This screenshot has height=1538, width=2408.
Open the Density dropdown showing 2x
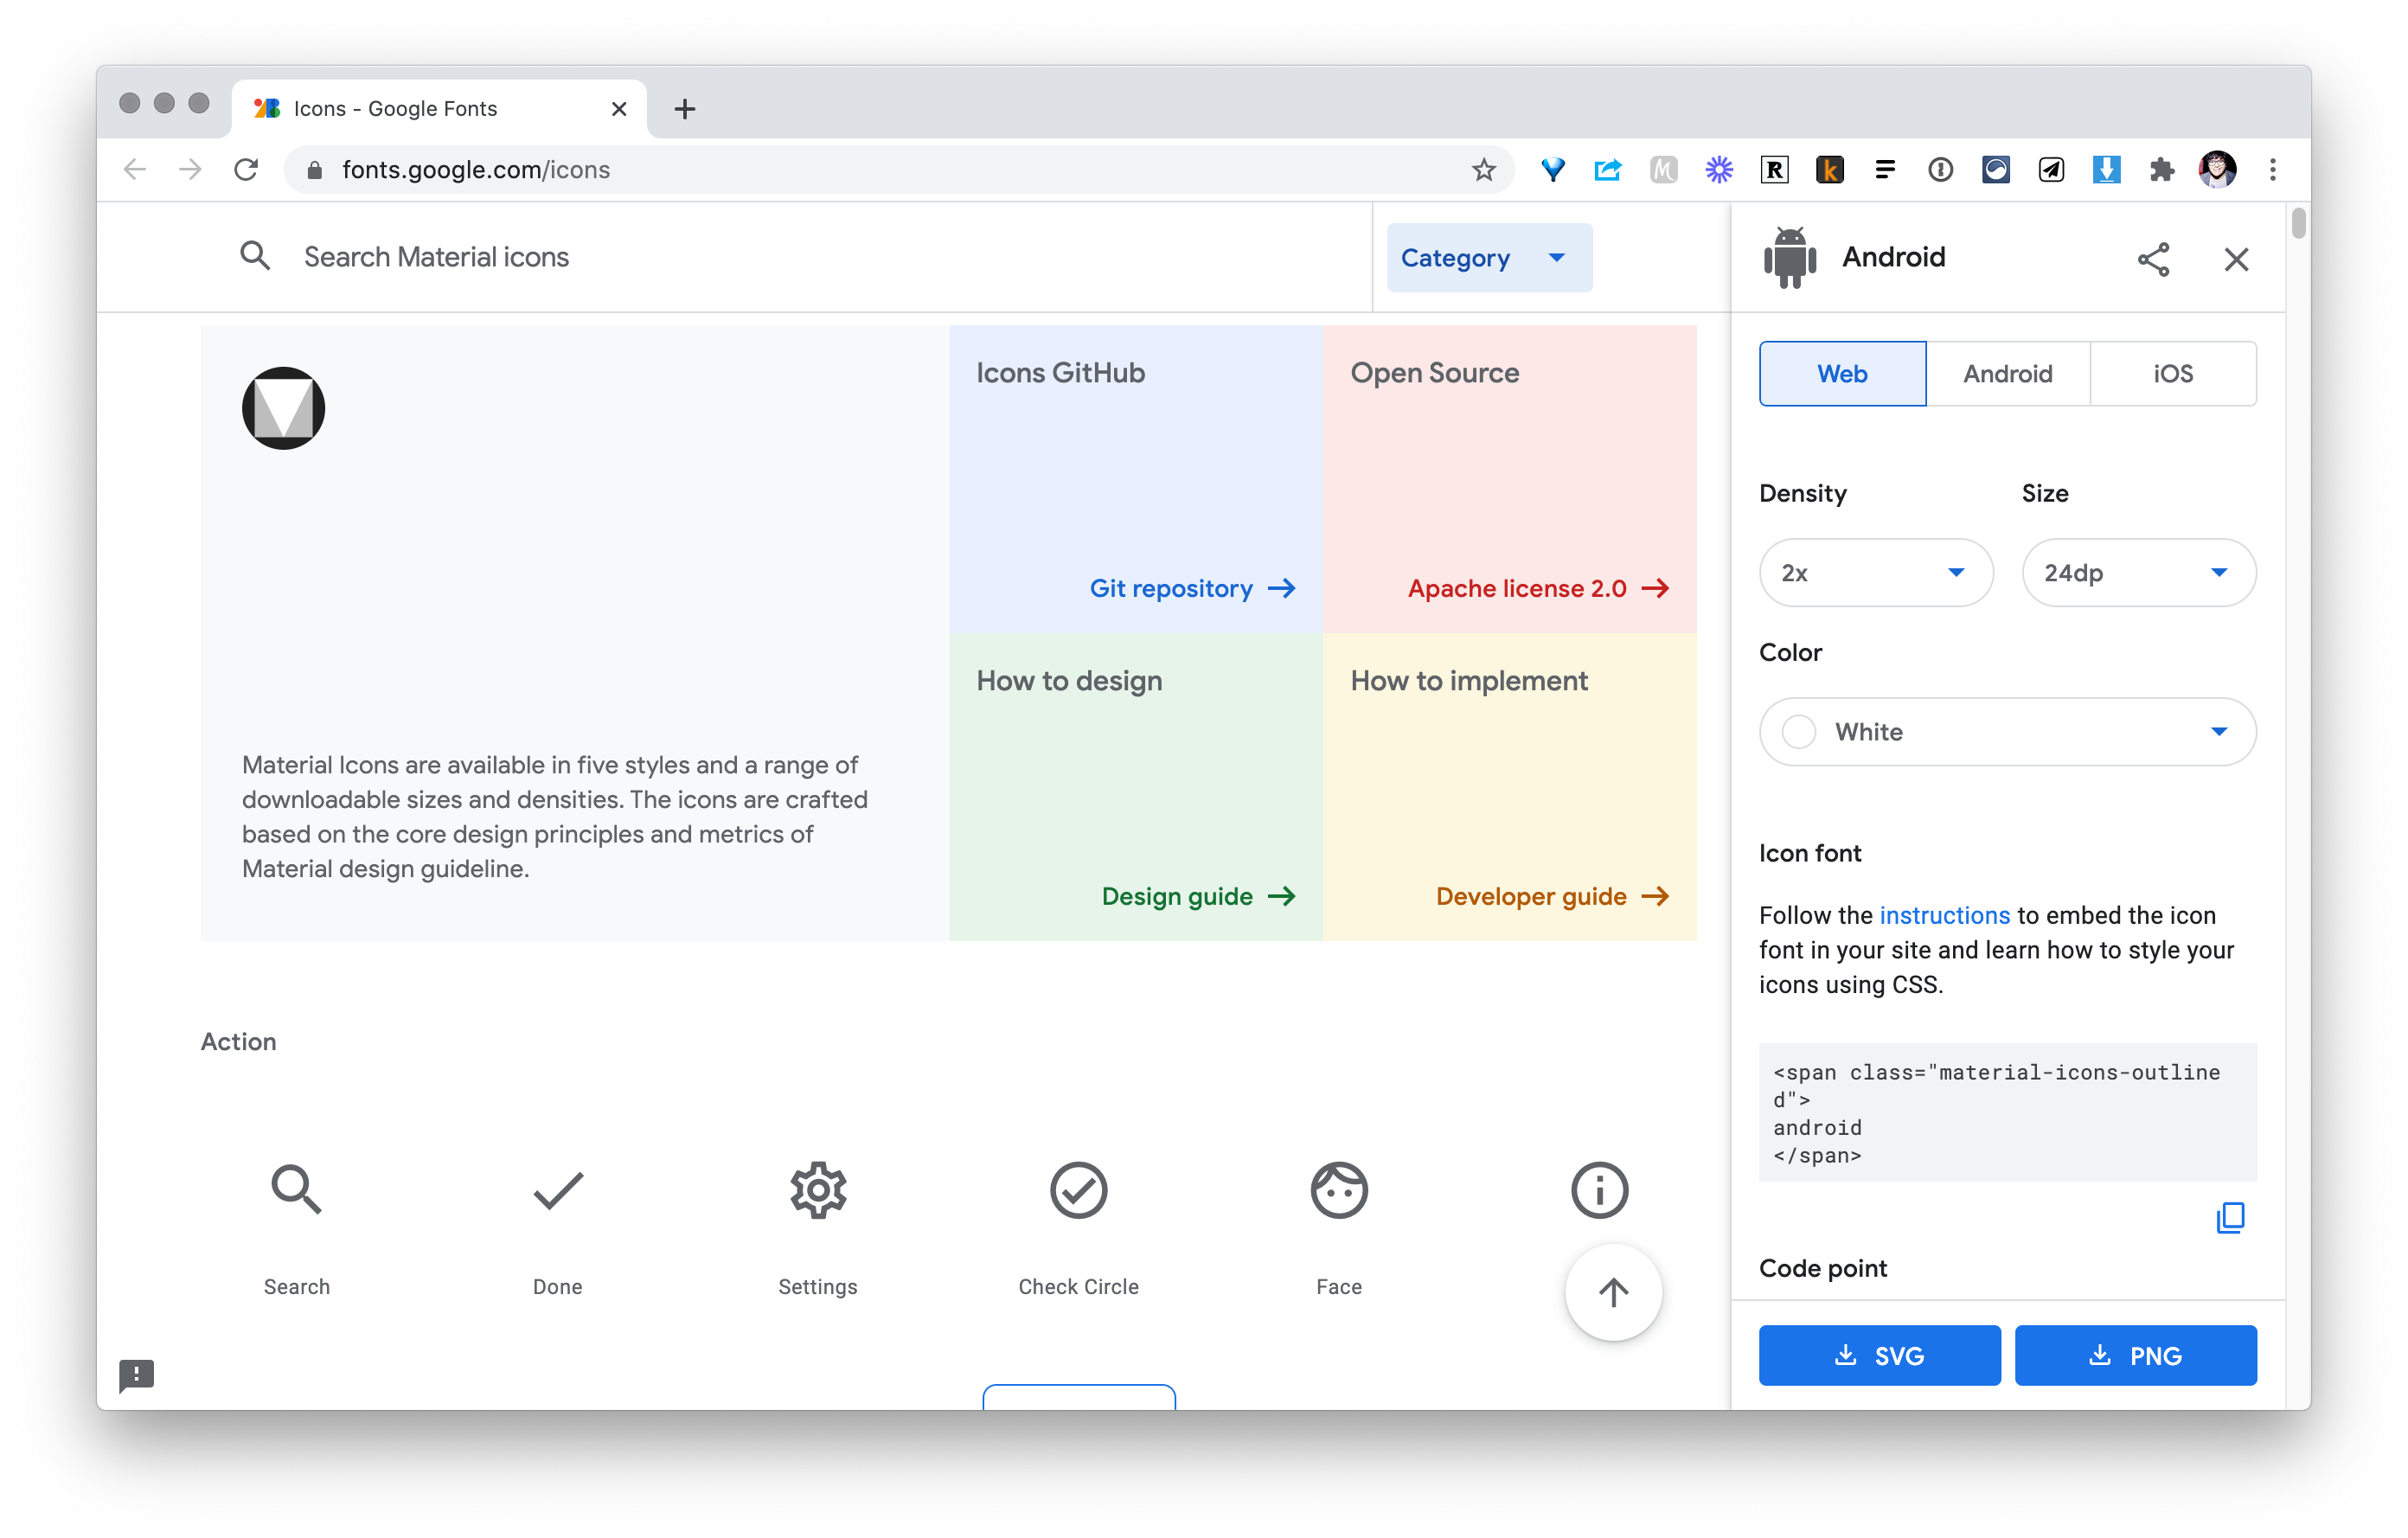click(x=1875, y=572)
